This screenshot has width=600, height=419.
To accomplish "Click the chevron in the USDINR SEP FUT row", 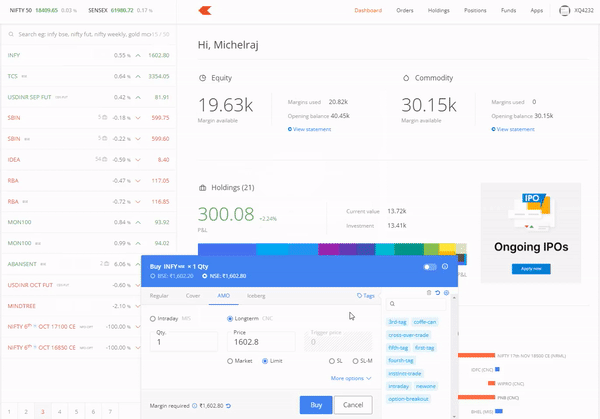I will (138, 97).
